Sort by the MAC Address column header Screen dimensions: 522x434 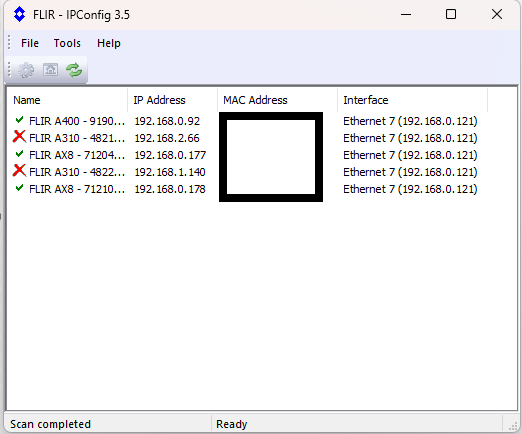point(277,100)
